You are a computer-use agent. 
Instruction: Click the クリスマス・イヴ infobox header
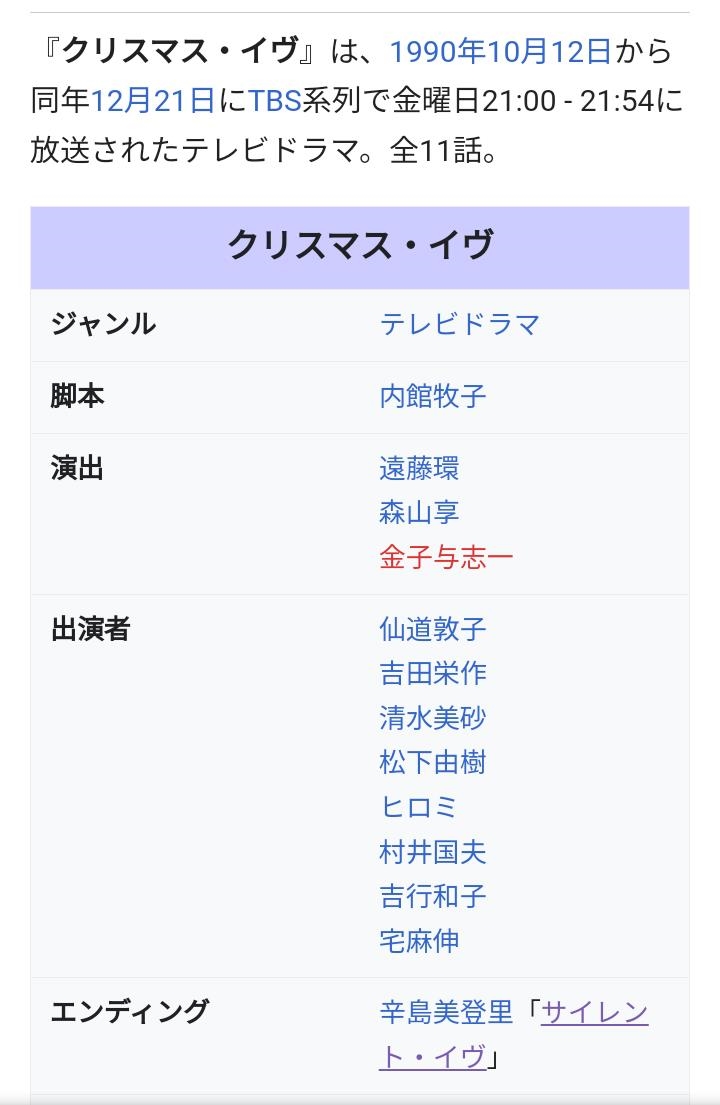[x=360, y=246]
